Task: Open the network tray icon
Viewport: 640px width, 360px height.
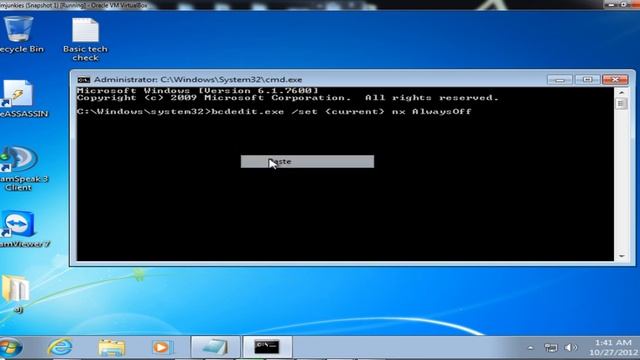Action: (551, 348)
